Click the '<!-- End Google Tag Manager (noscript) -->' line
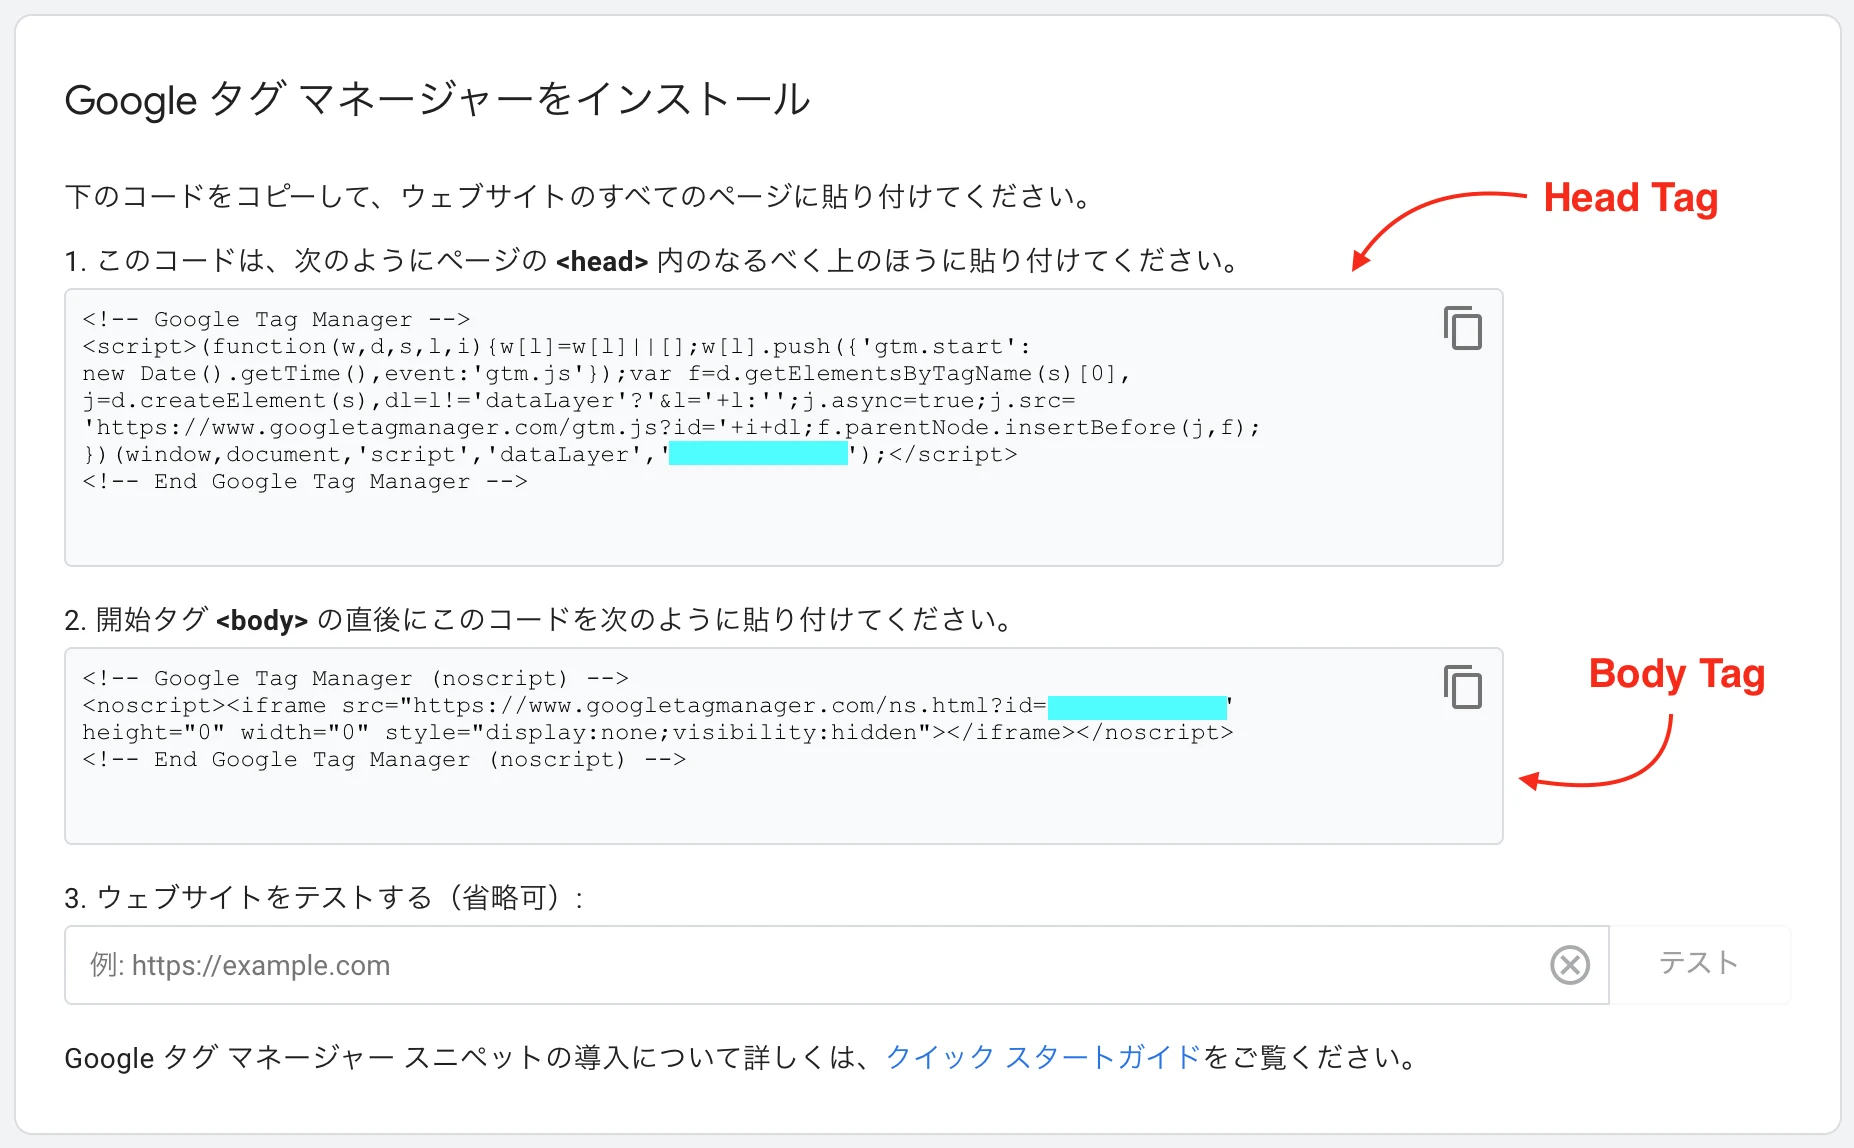This screenshot has height=1148, width=1854. pyautogui.click(x=384, y=759)
